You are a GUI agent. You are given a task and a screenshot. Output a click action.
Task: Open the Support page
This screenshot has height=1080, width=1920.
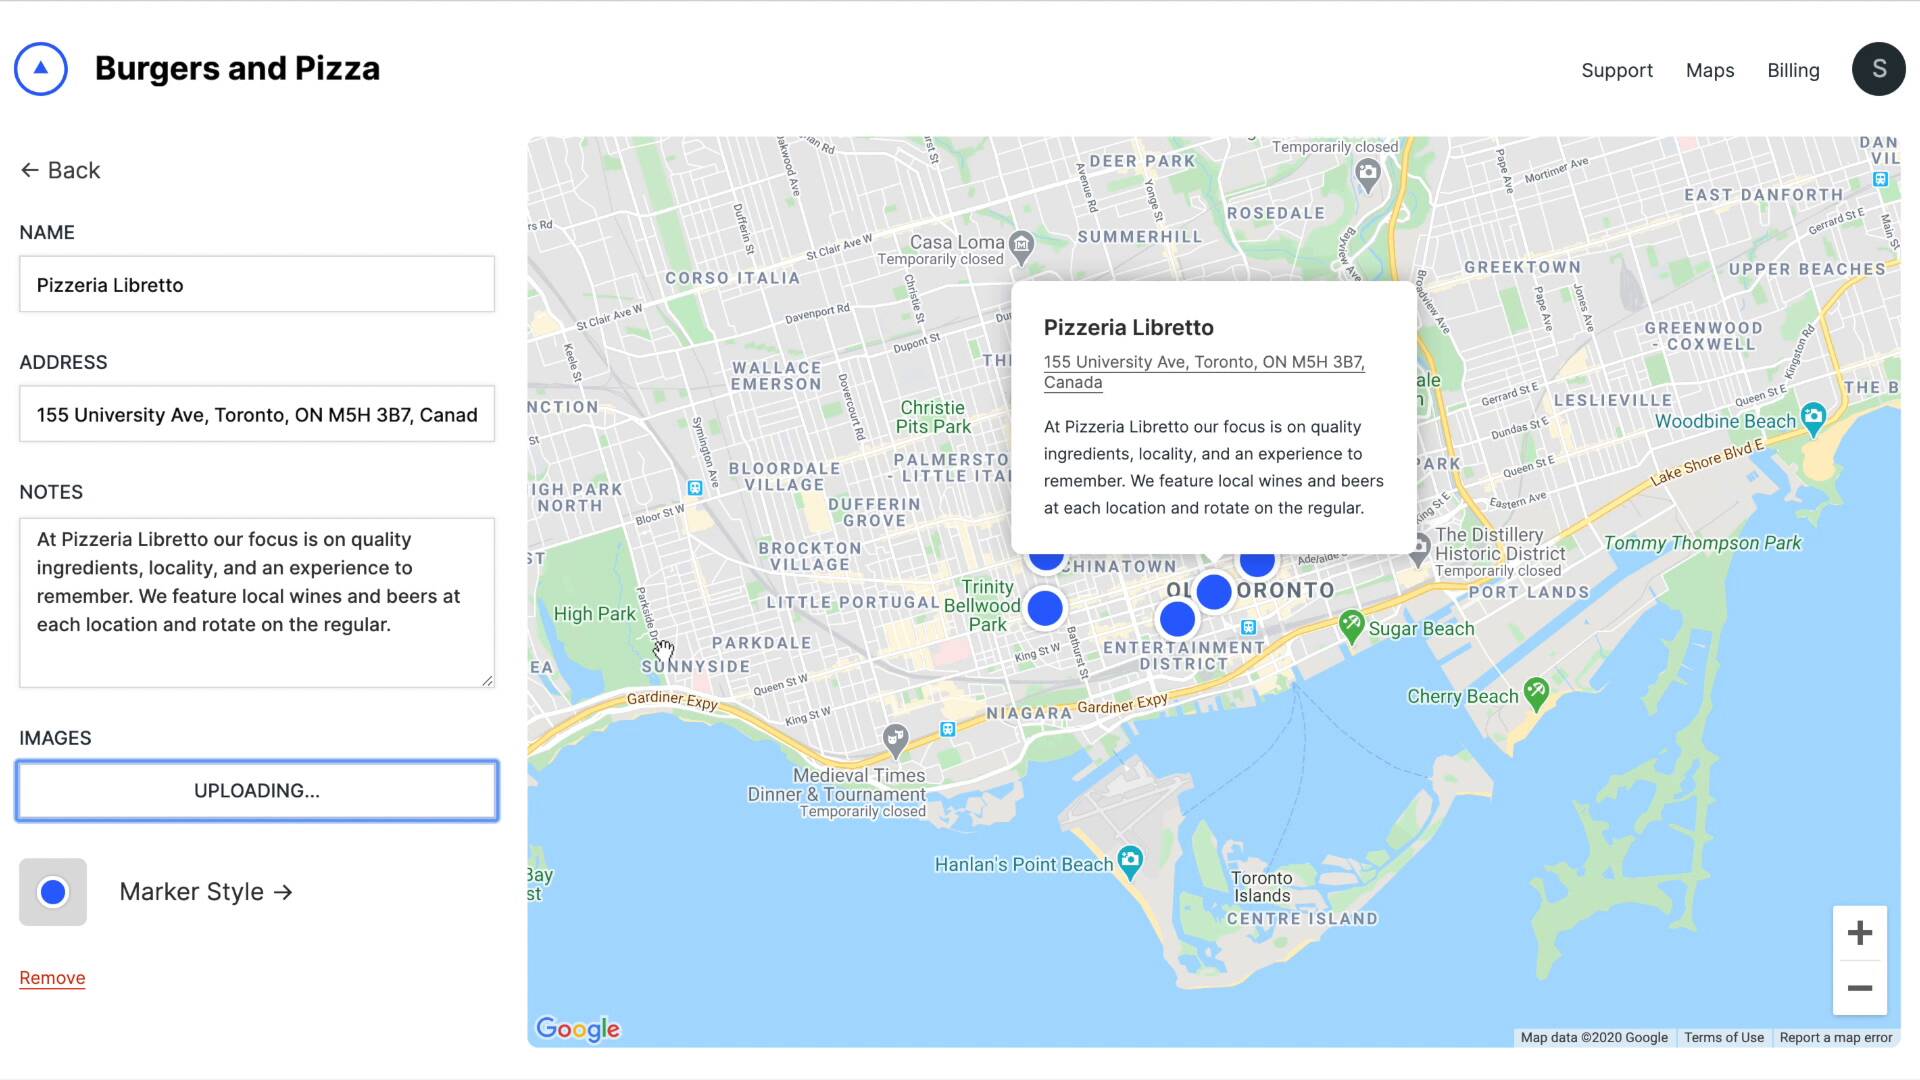coord(1616,70)
